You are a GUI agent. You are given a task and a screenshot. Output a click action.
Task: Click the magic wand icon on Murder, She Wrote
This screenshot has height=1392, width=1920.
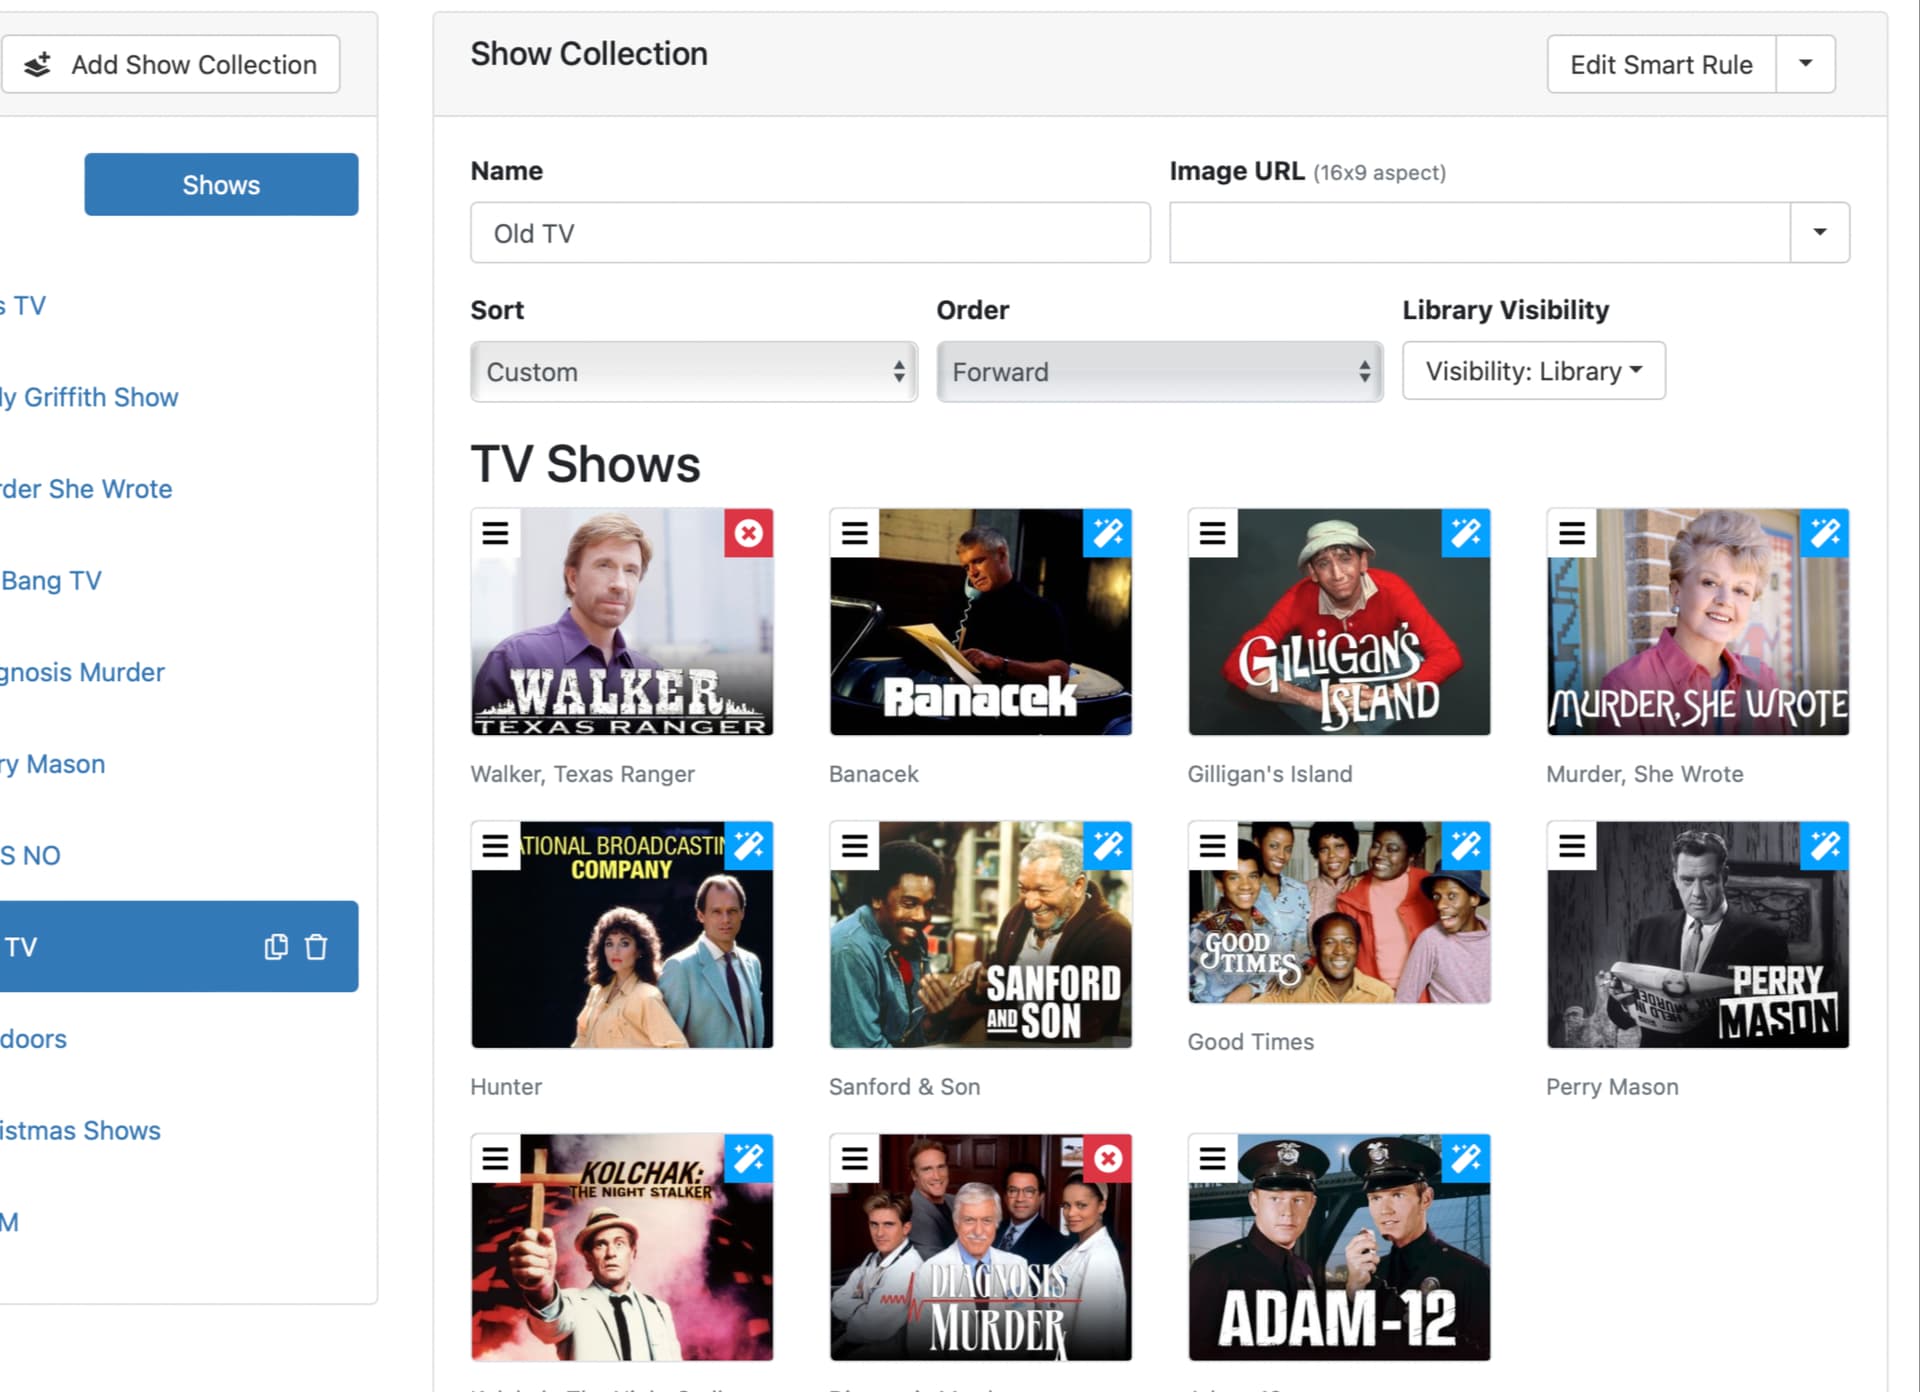(1824, 533)
